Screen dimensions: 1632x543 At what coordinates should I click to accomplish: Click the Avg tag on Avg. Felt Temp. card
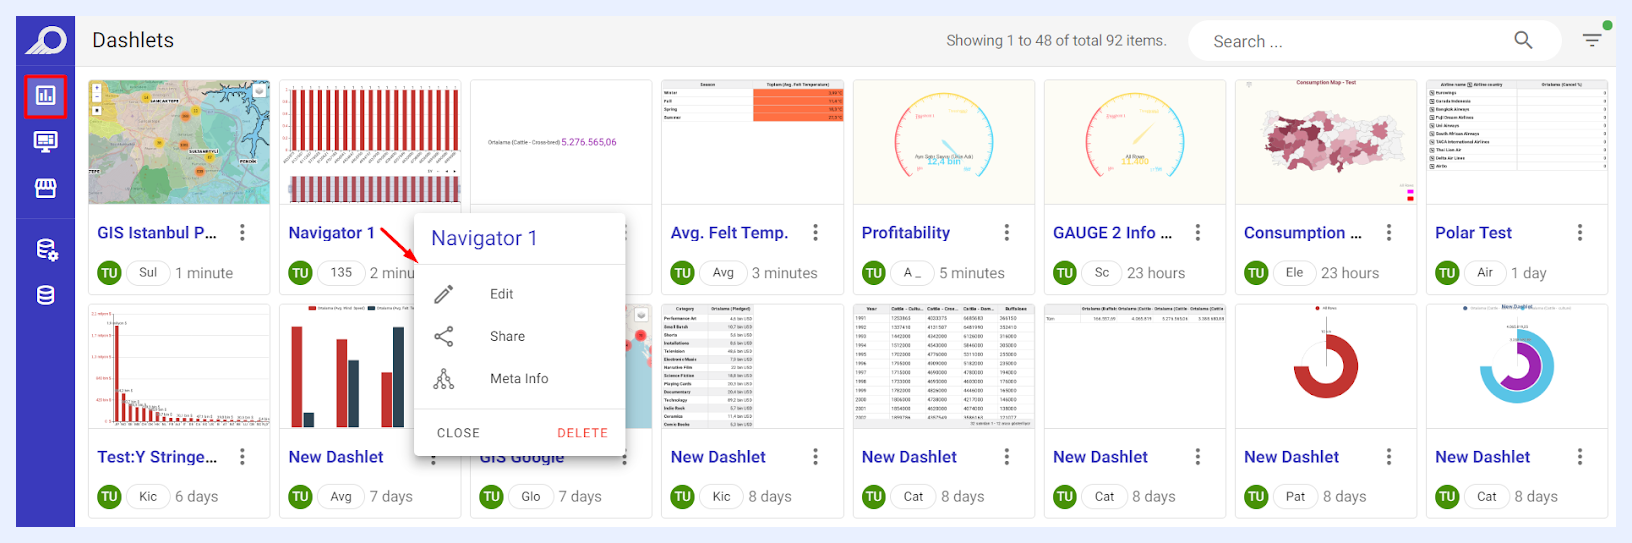[x=723, y=272]
